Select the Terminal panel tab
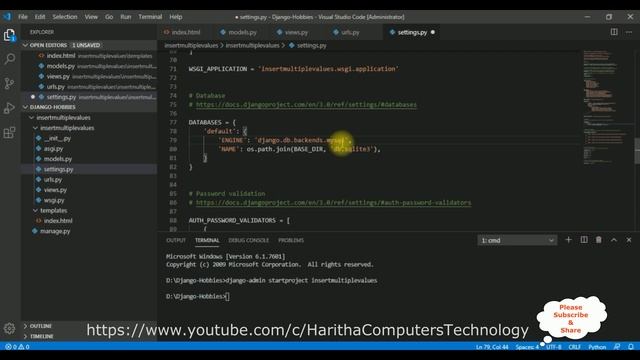640x360 pixels. tap(207, 240)
